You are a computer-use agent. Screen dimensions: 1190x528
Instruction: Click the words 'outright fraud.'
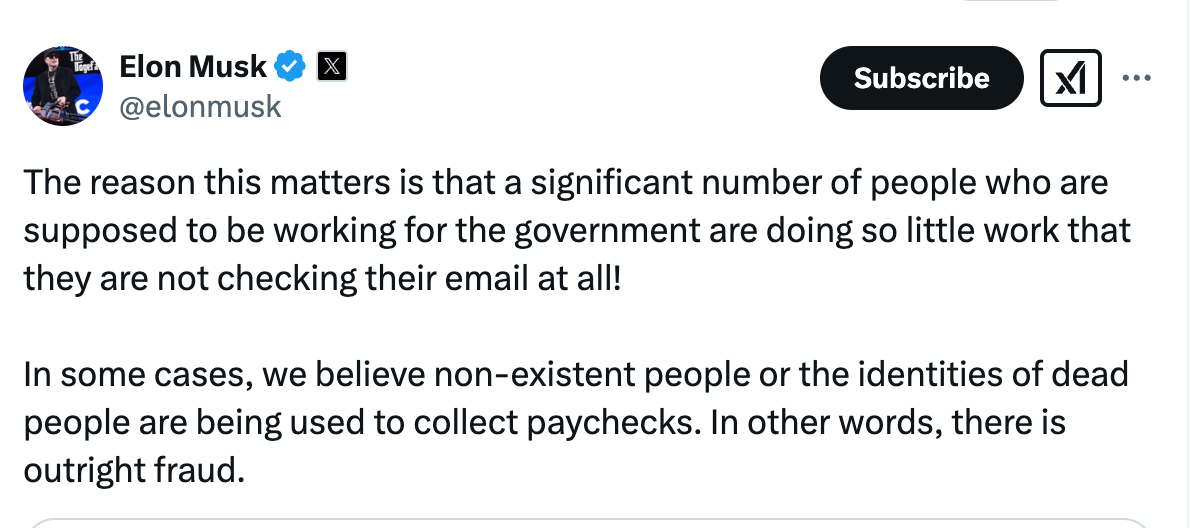click(x=134, y=470)
